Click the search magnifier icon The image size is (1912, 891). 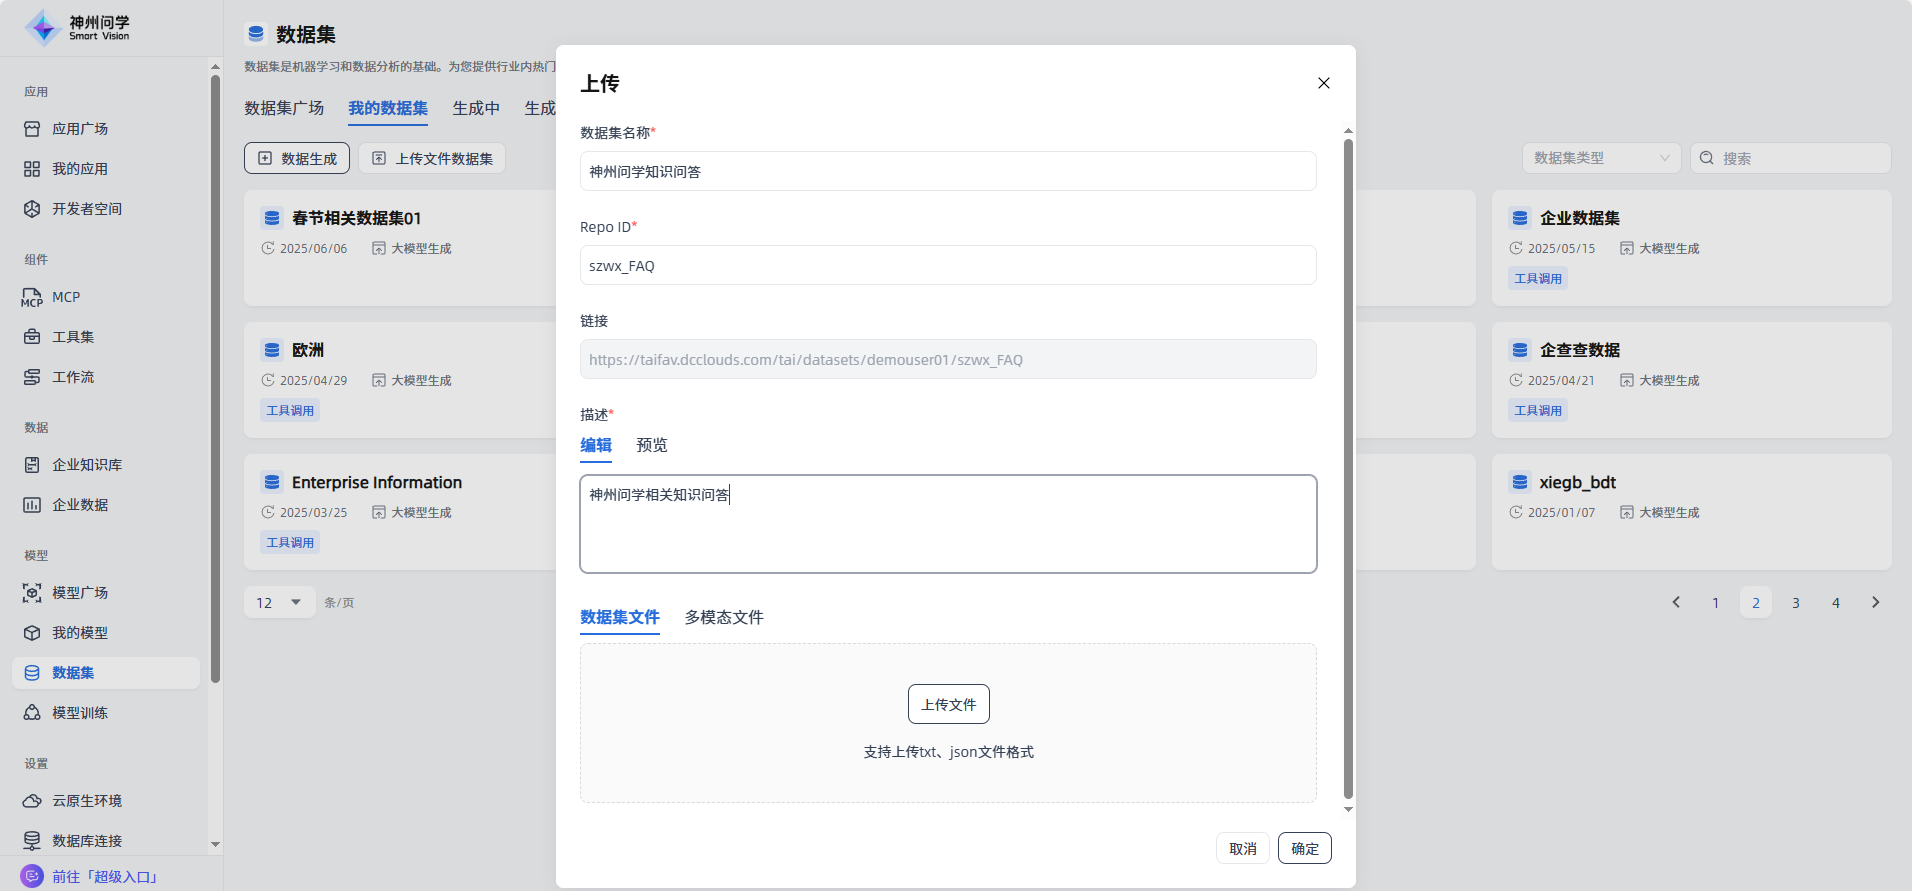pos(1707,158)
